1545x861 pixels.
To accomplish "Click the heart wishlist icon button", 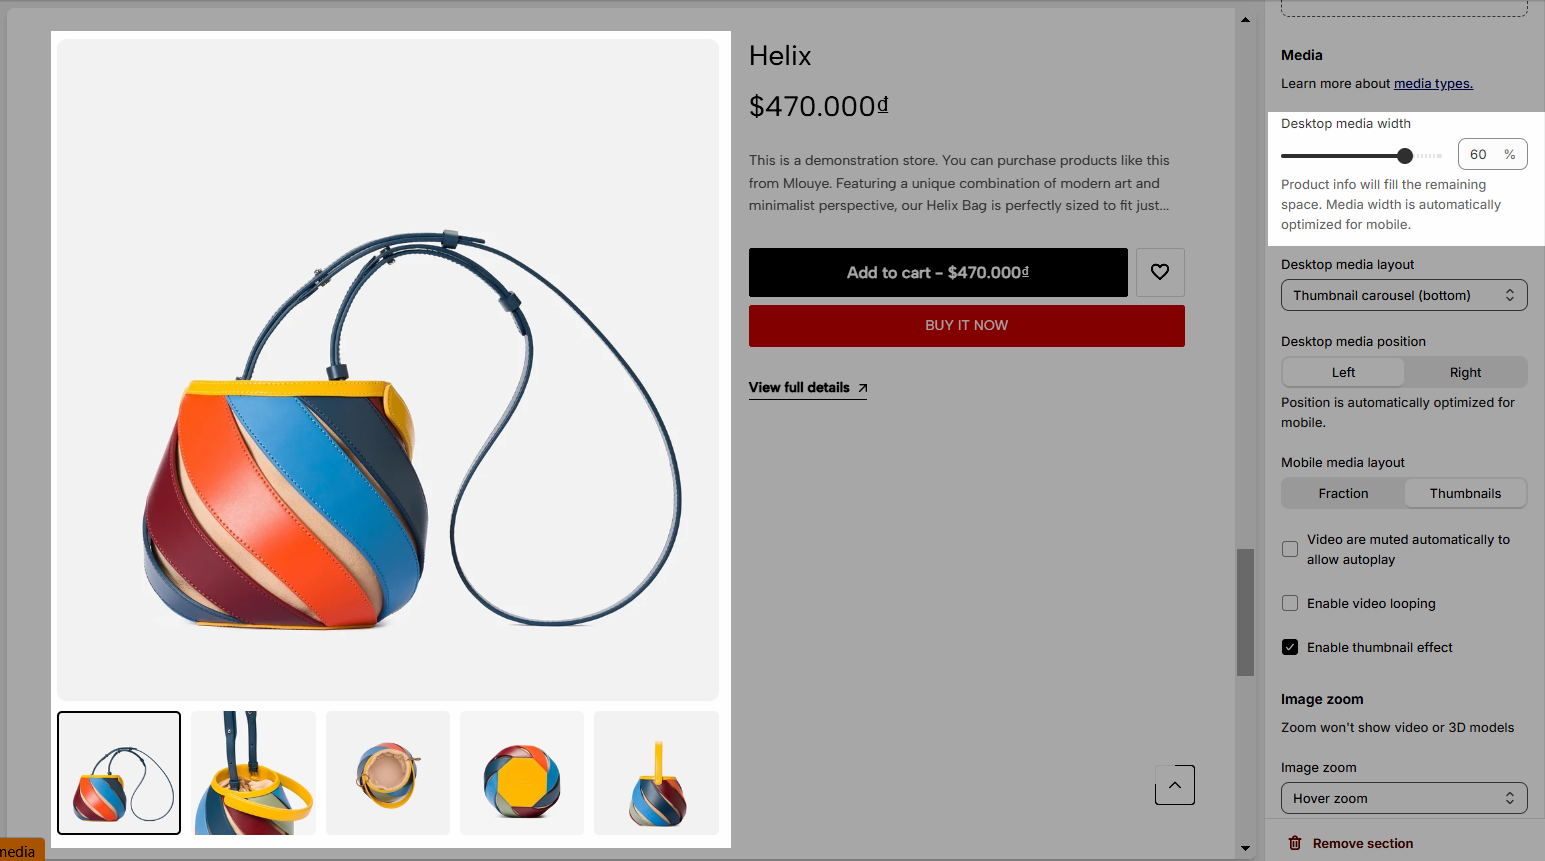I will click(1160, 272).
